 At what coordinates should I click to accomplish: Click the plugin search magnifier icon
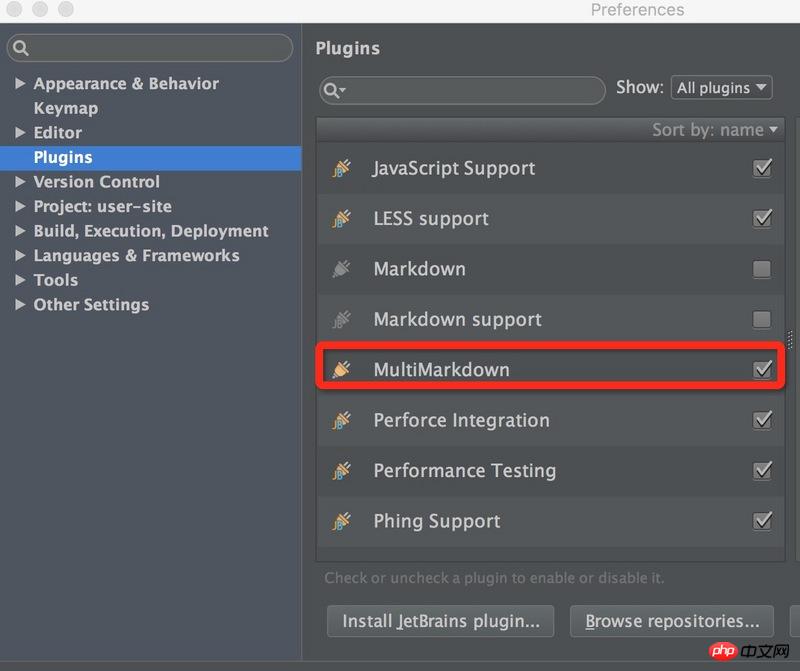(334, 90)
